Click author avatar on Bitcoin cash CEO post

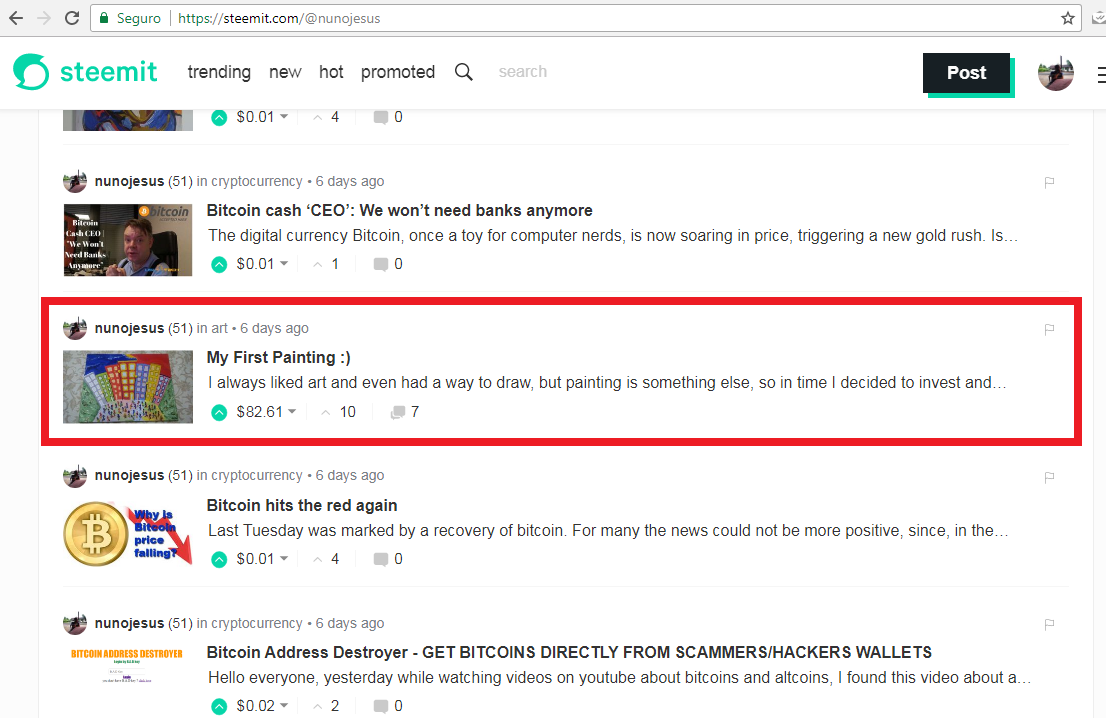pos(75,181)
